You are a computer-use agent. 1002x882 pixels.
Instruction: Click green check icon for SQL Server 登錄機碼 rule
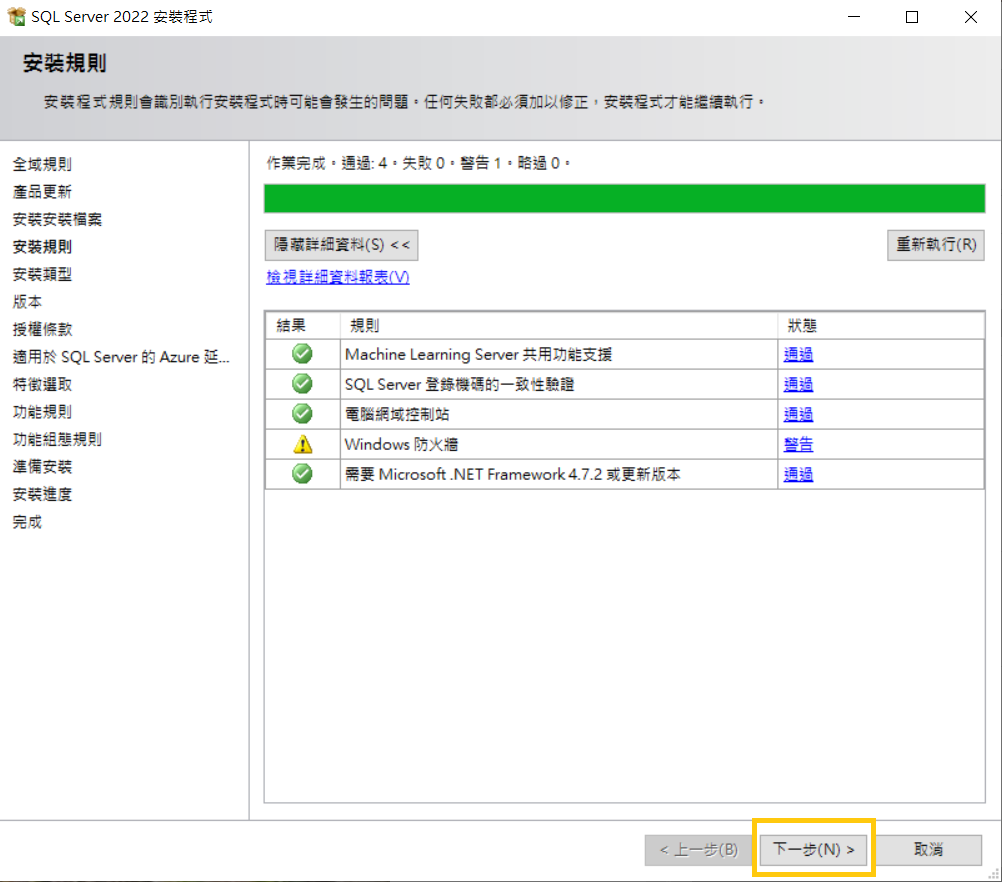click(x=302, y=383)
